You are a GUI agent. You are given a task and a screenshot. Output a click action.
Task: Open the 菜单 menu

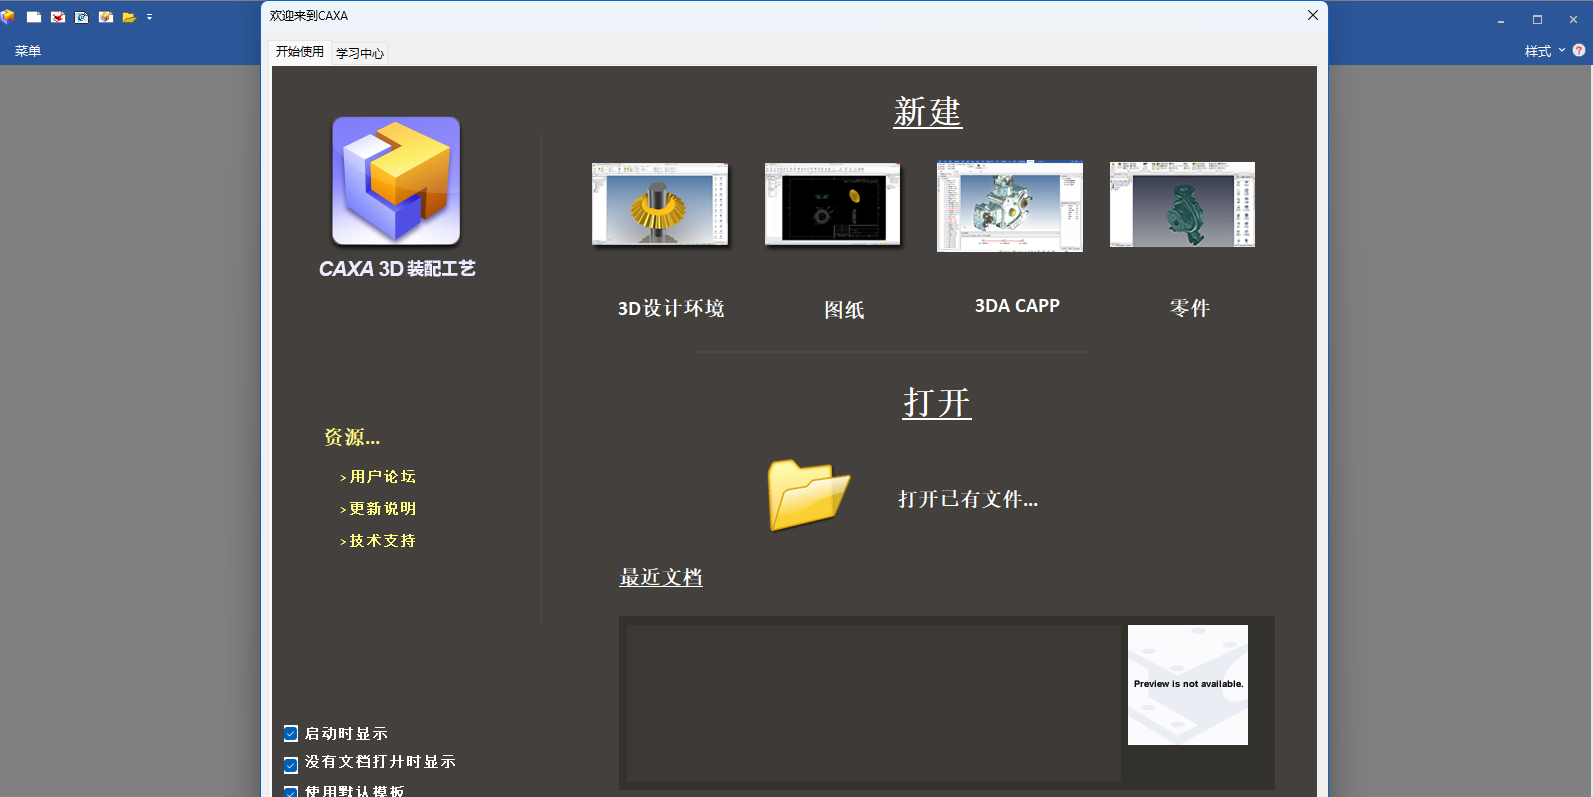28,51
